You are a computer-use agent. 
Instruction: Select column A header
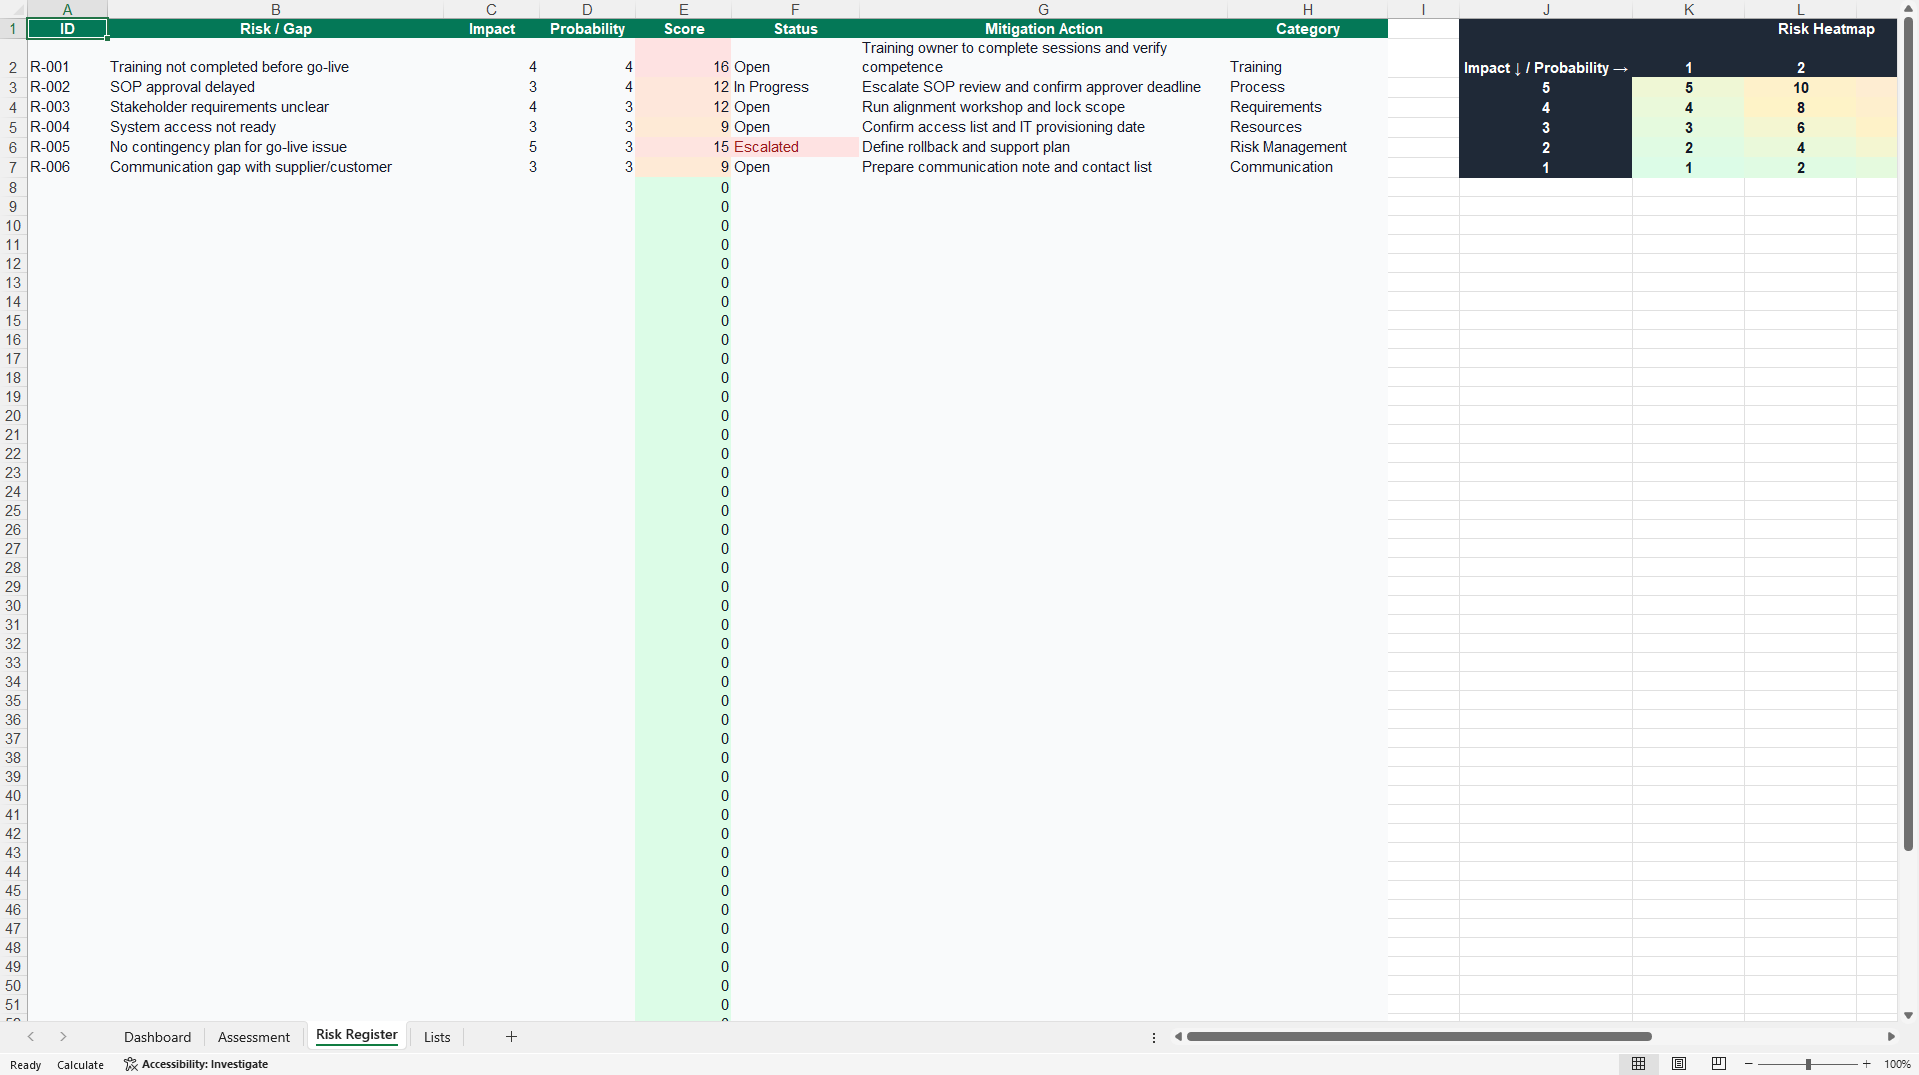tap(67, 9)
